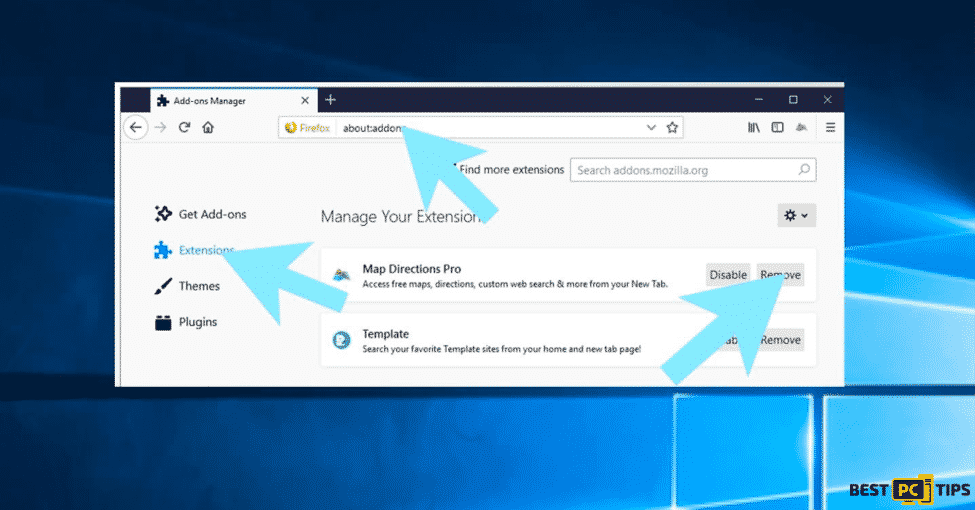Image resolution: width=975 pixels, height=510 pixels.
Task: Click the Map Directions Pro toolbar icon
Action: 802,128
